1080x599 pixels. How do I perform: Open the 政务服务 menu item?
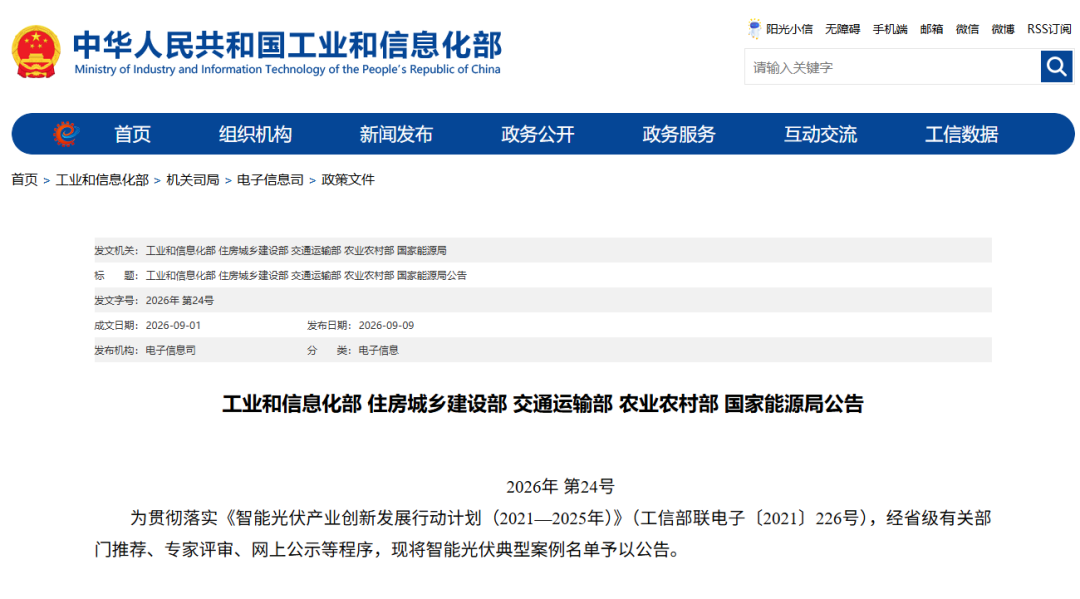click(679, 134)
